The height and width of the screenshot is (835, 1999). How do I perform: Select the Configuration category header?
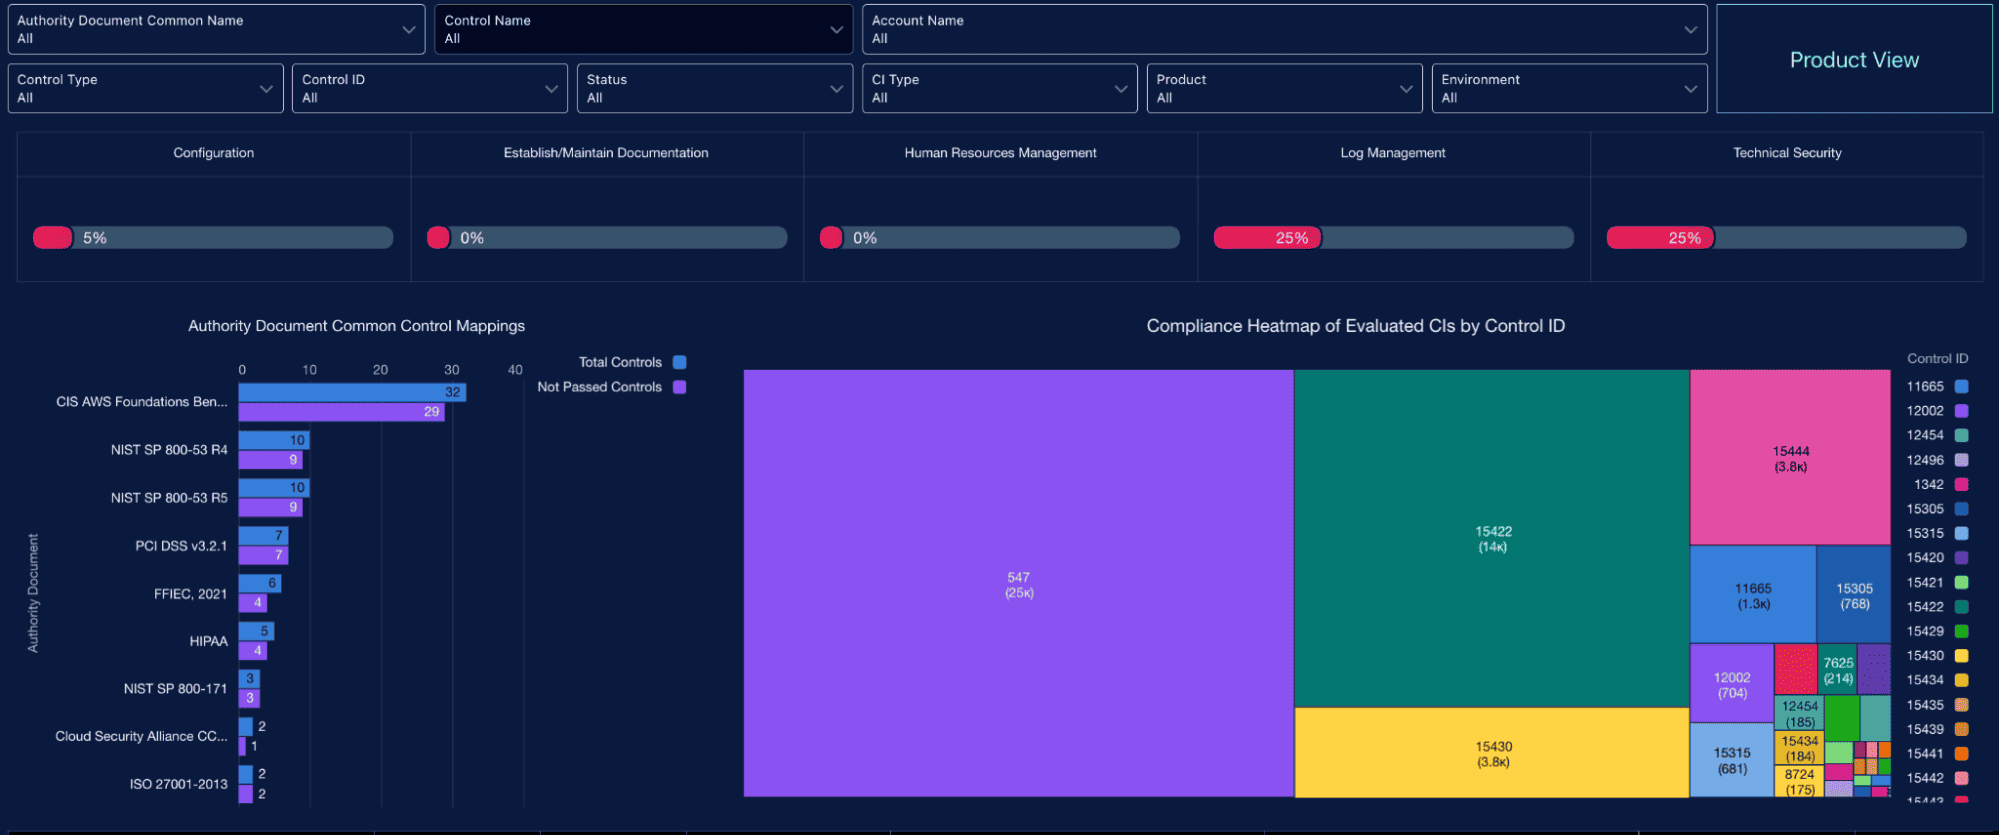[214, 153]
